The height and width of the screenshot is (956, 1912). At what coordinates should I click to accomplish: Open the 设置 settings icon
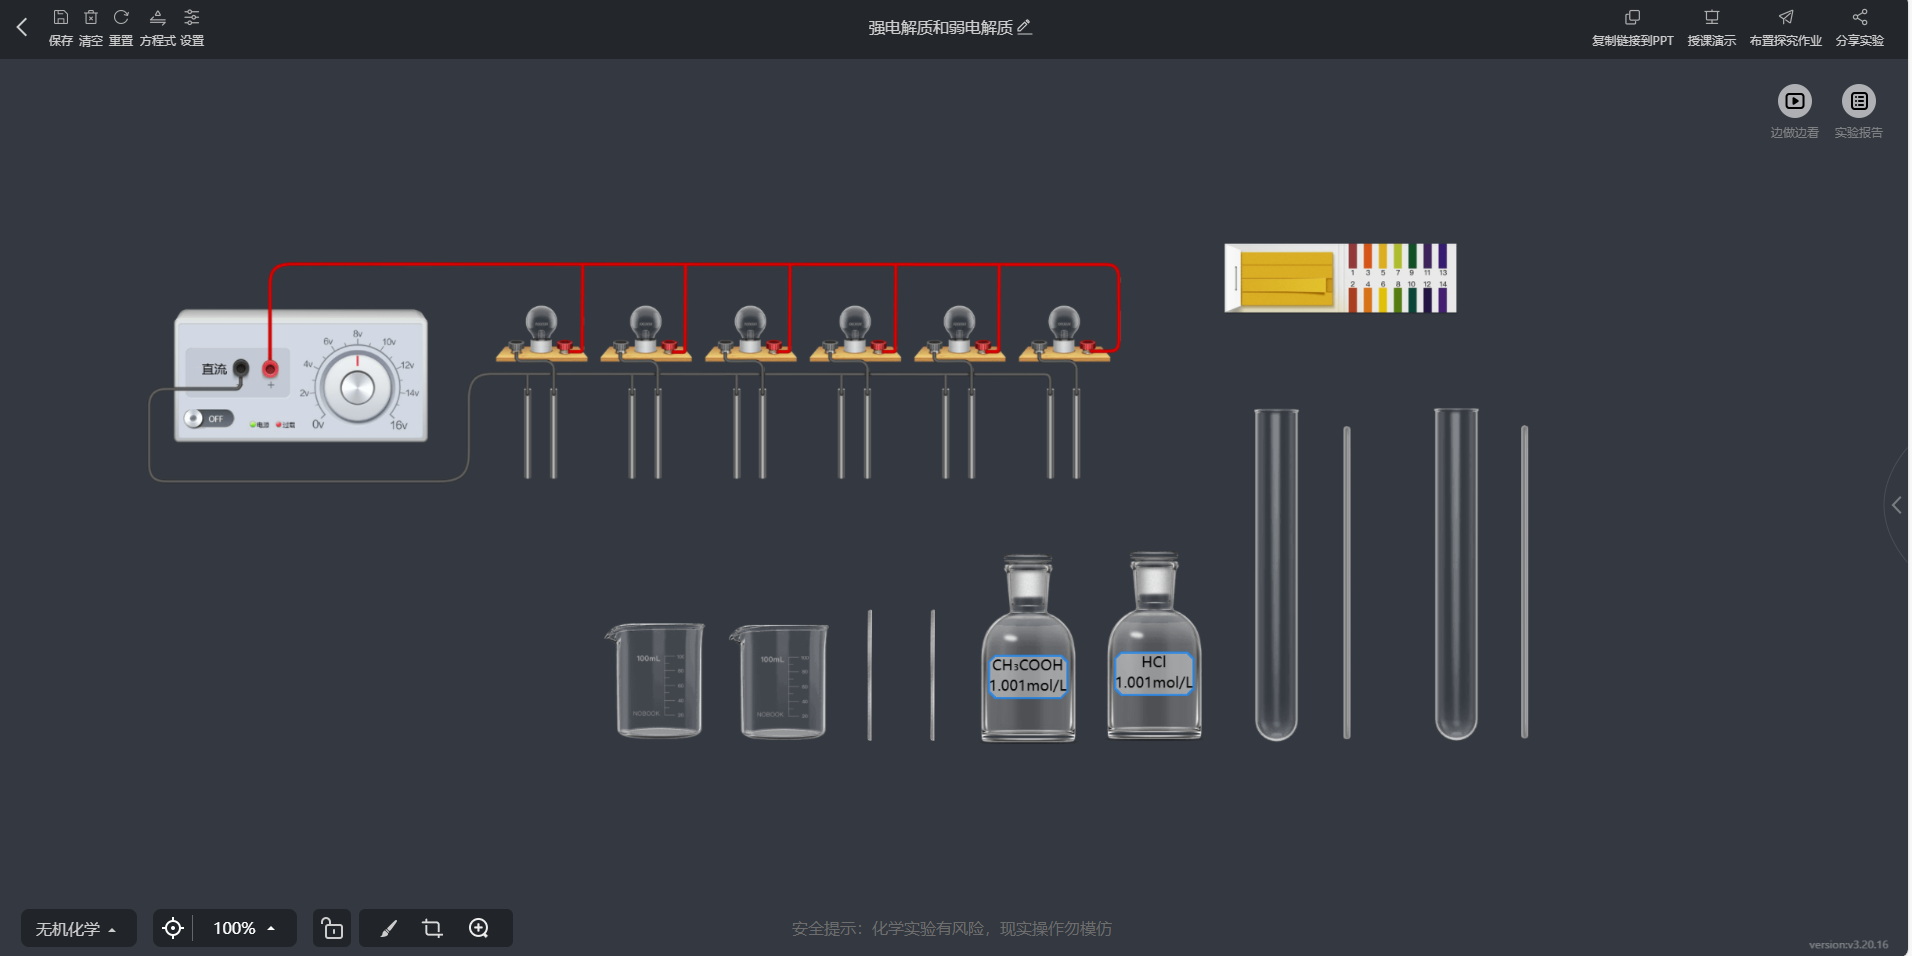click(192, 18)
